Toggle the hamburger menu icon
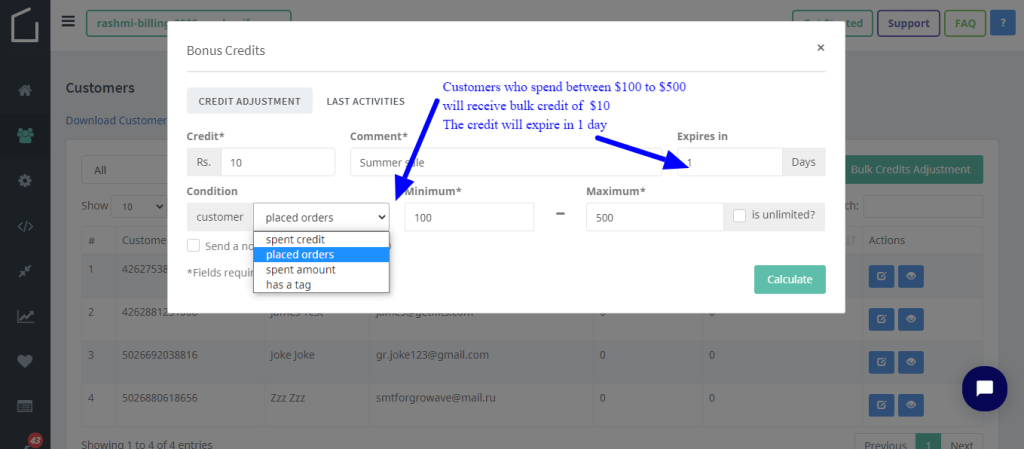Image resolution: width=1024 pixels, height=449 pixels. pyautogui.click(x=69, y=22)
